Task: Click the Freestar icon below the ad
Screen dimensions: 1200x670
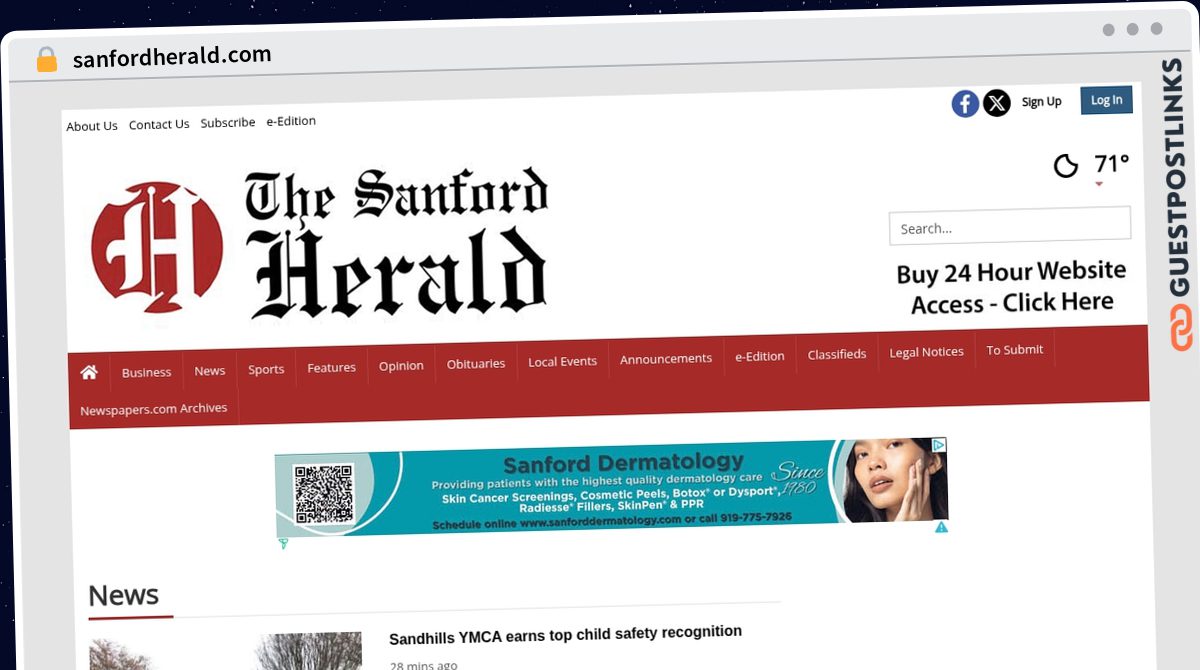Action: [x=283, y=543]
